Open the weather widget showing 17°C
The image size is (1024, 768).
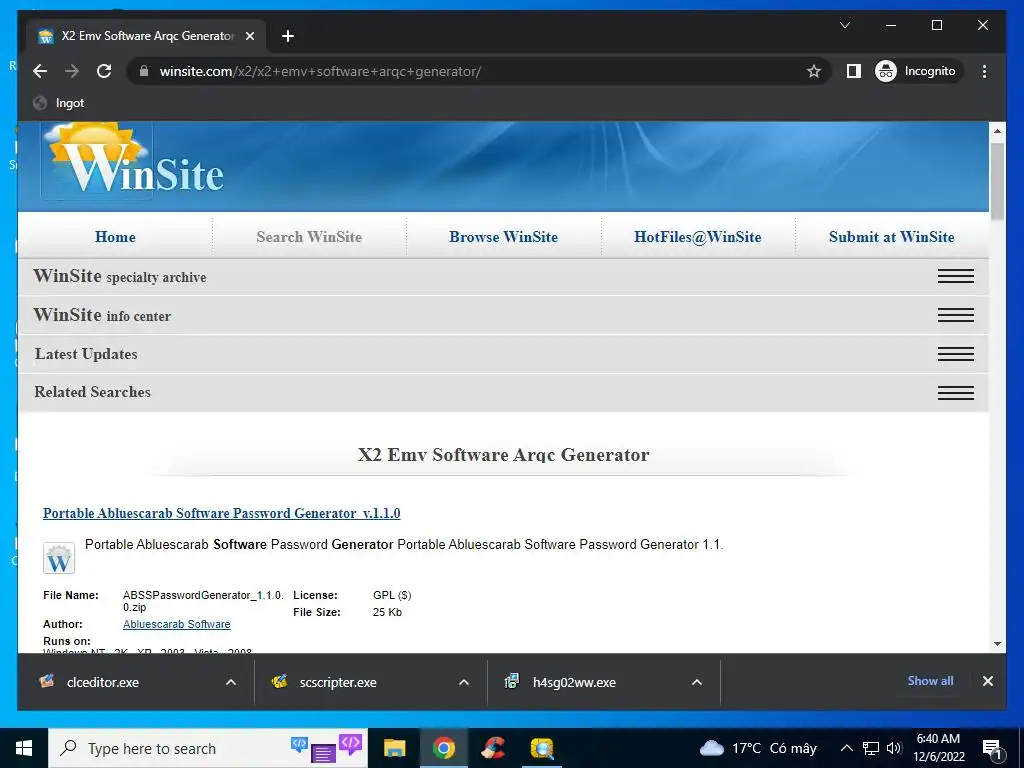pos(758,748)
